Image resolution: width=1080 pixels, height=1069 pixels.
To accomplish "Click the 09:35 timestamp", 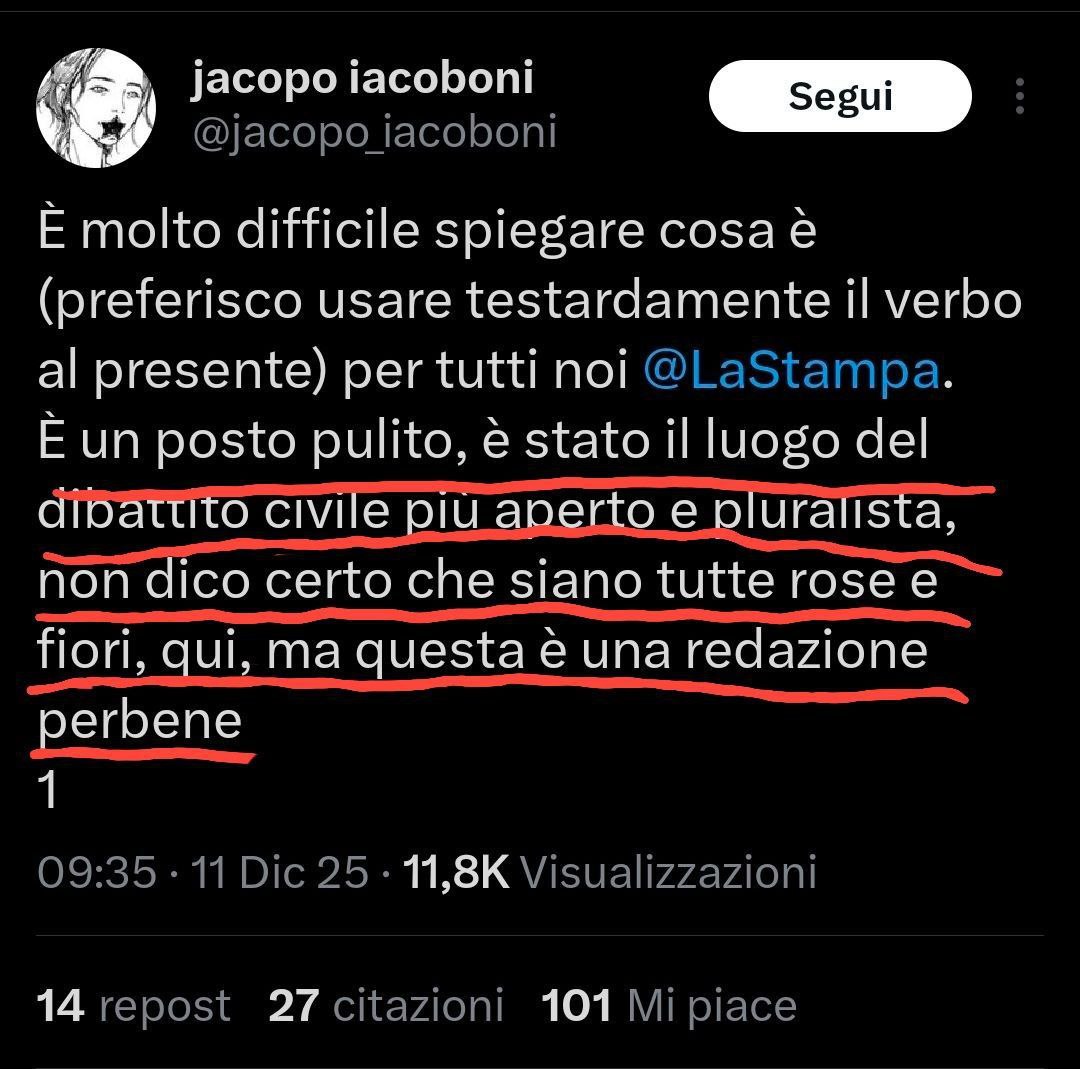I will [x=97, y=871].
